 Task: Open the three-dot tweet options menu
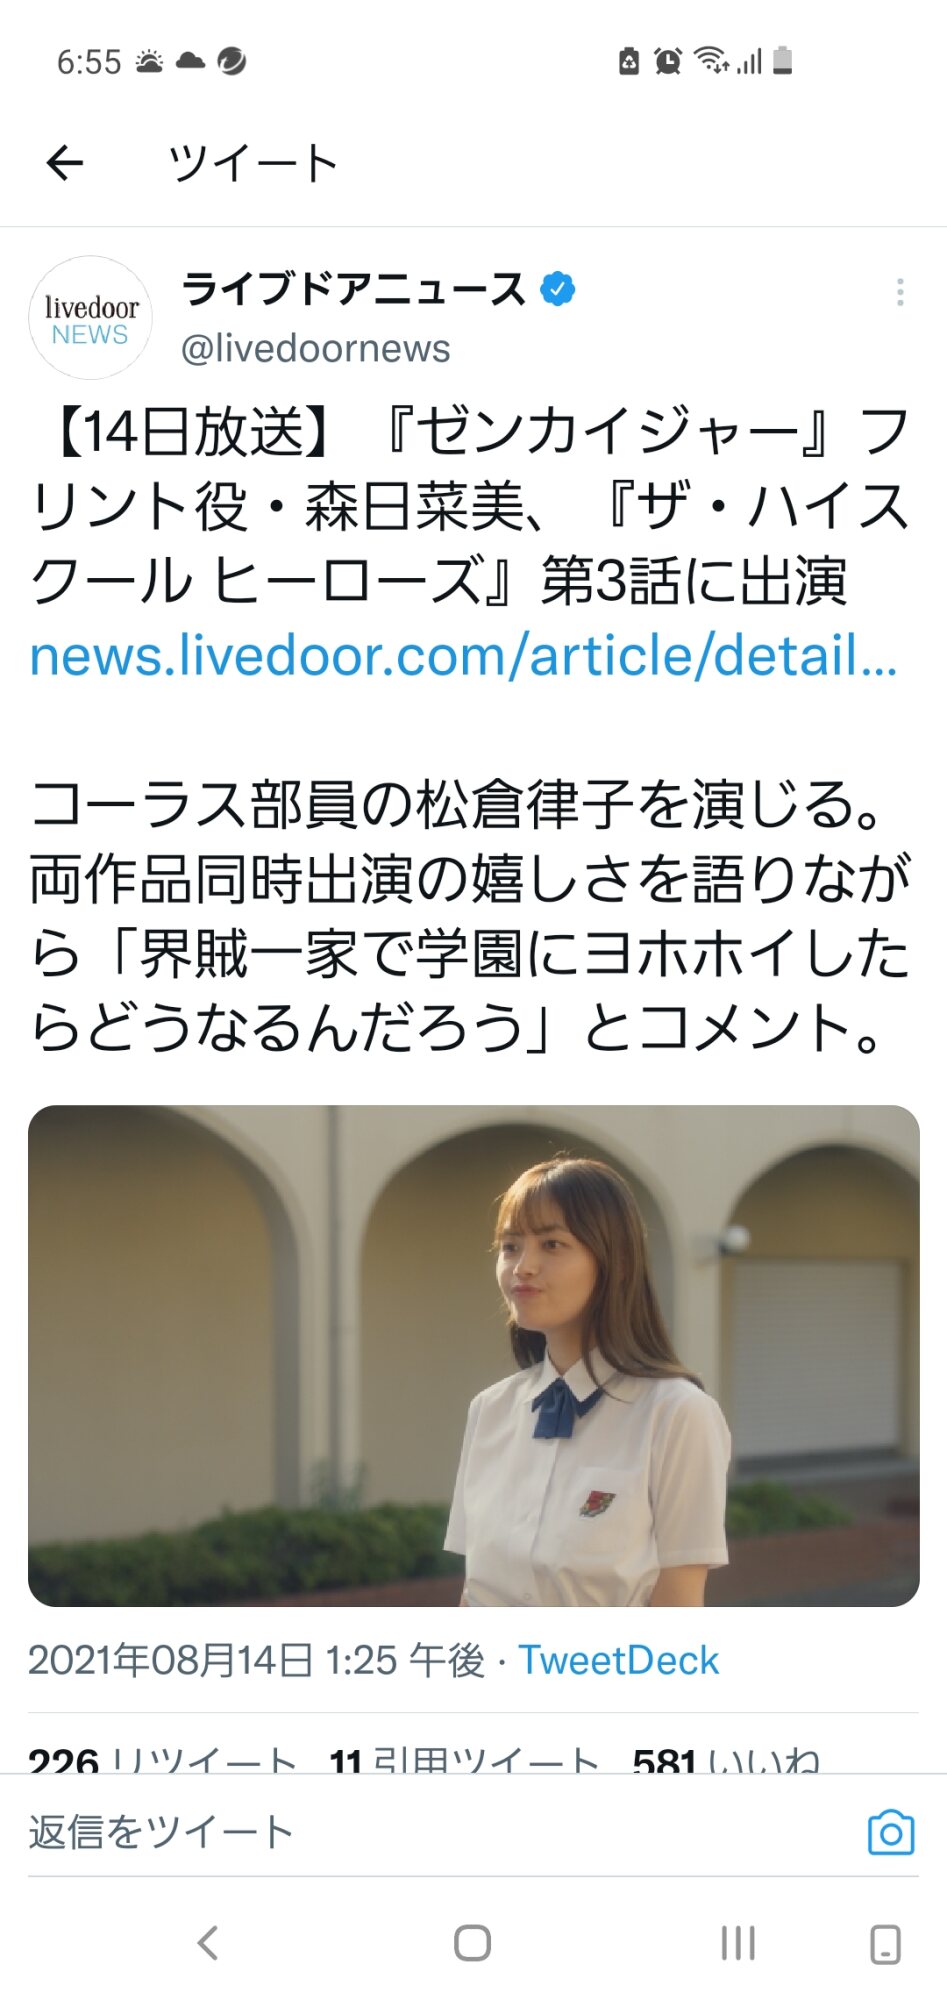click(900, 292)
